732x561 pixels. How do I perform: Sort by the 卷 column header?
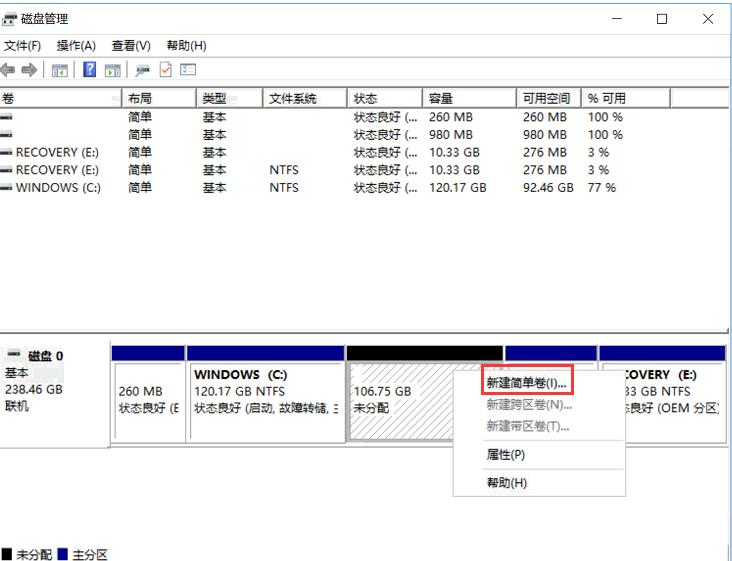(61, 98)
